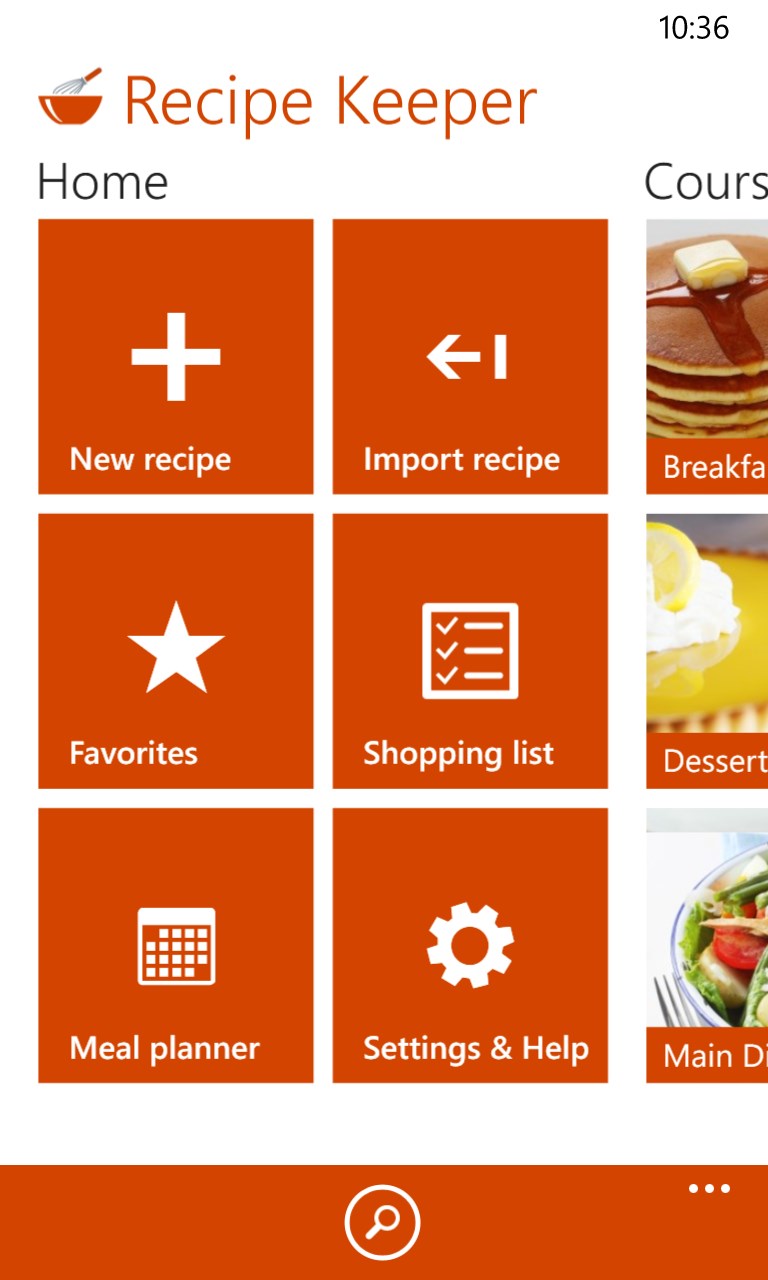Screen dimensions: 768x1280
Task: Open the Shopping list checklist icon
Action: coord(470,651)
